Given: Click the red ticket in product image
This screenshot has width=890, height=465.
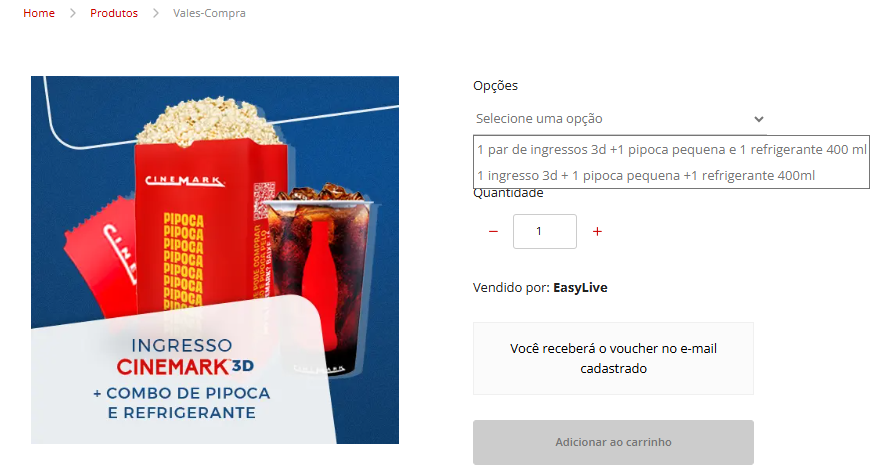Looking at the screenshot, I should pyautogui.click(x=101, y=255).
